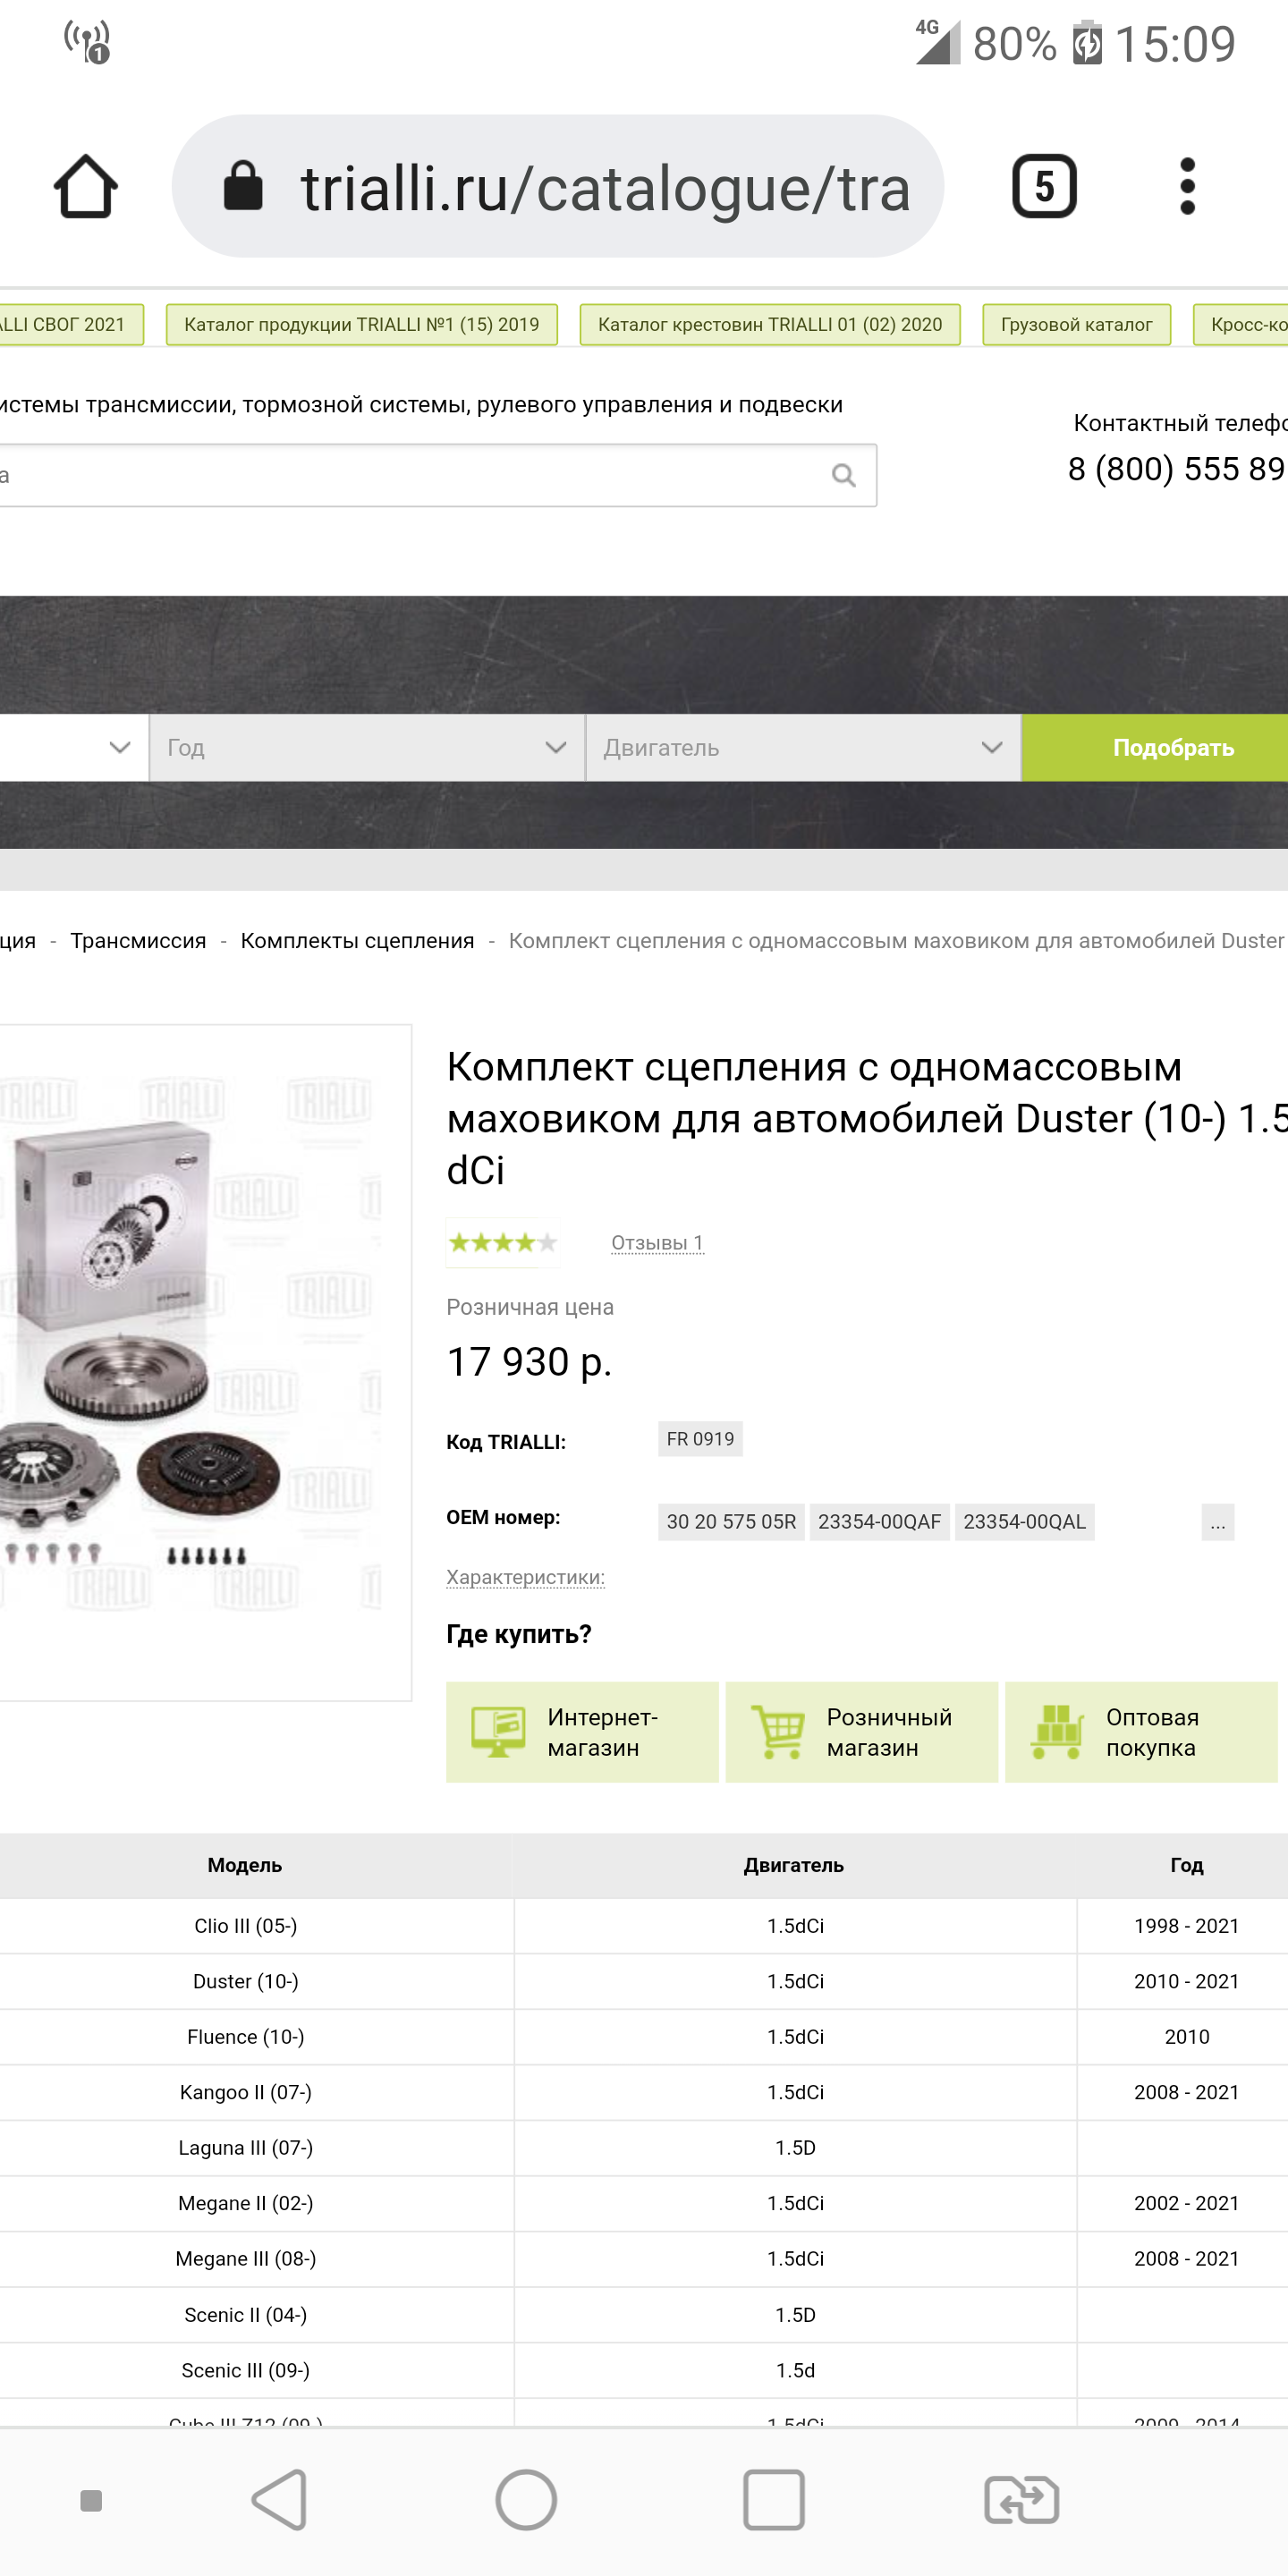
Task: Click the search magnifier icon
Action: pos(843,475)
